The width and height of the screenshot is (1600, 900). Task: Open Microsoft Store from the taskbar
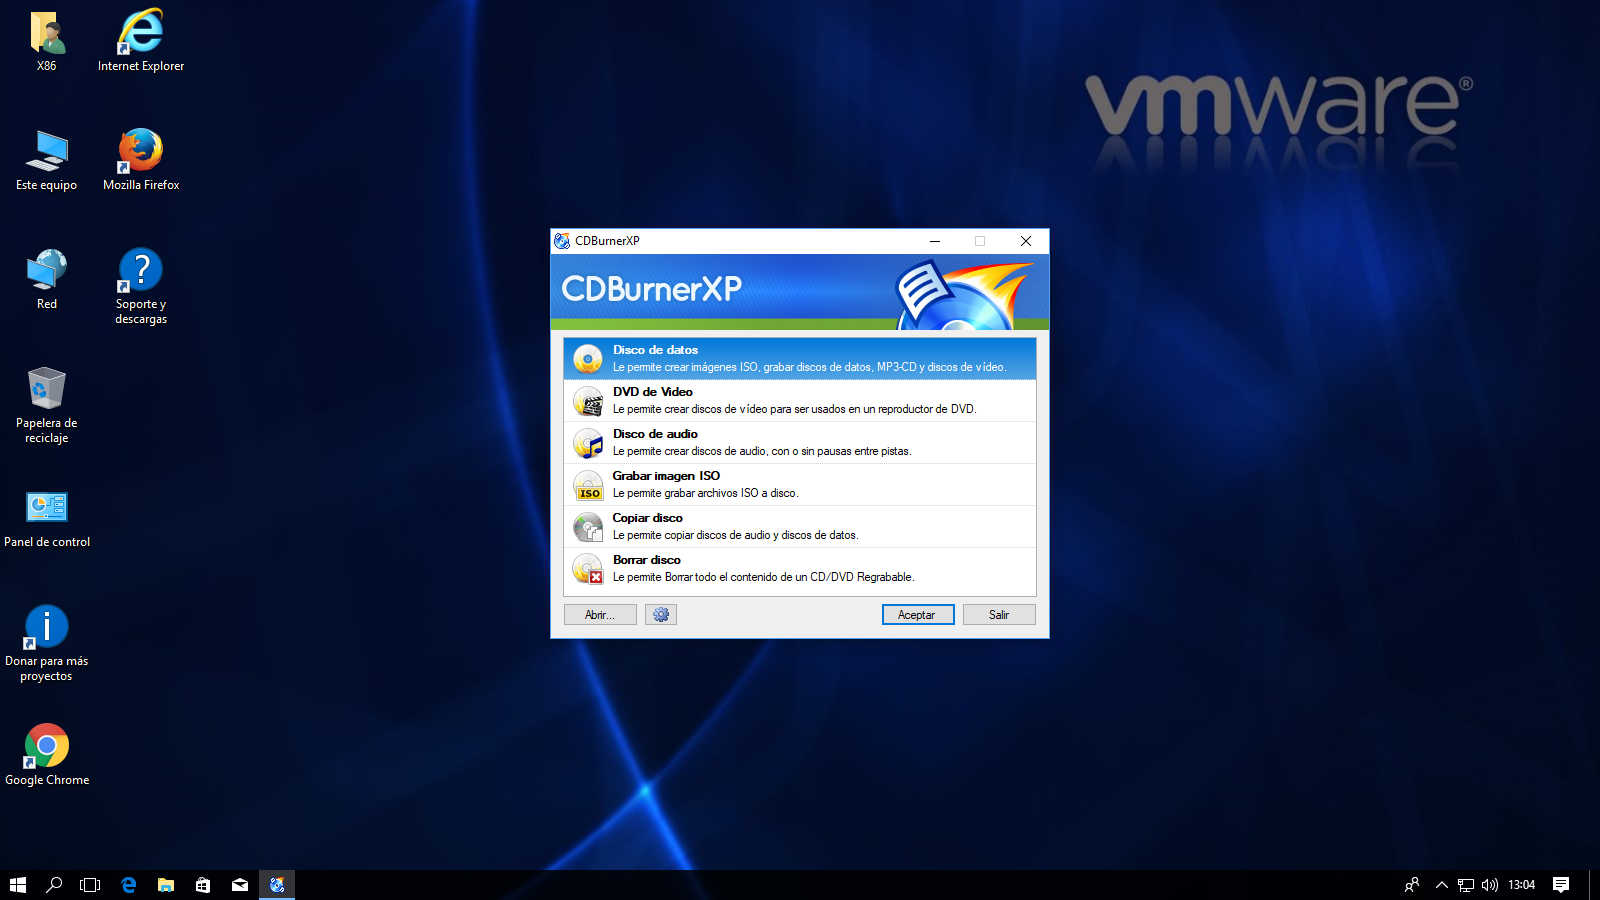(x=203, y=885)
